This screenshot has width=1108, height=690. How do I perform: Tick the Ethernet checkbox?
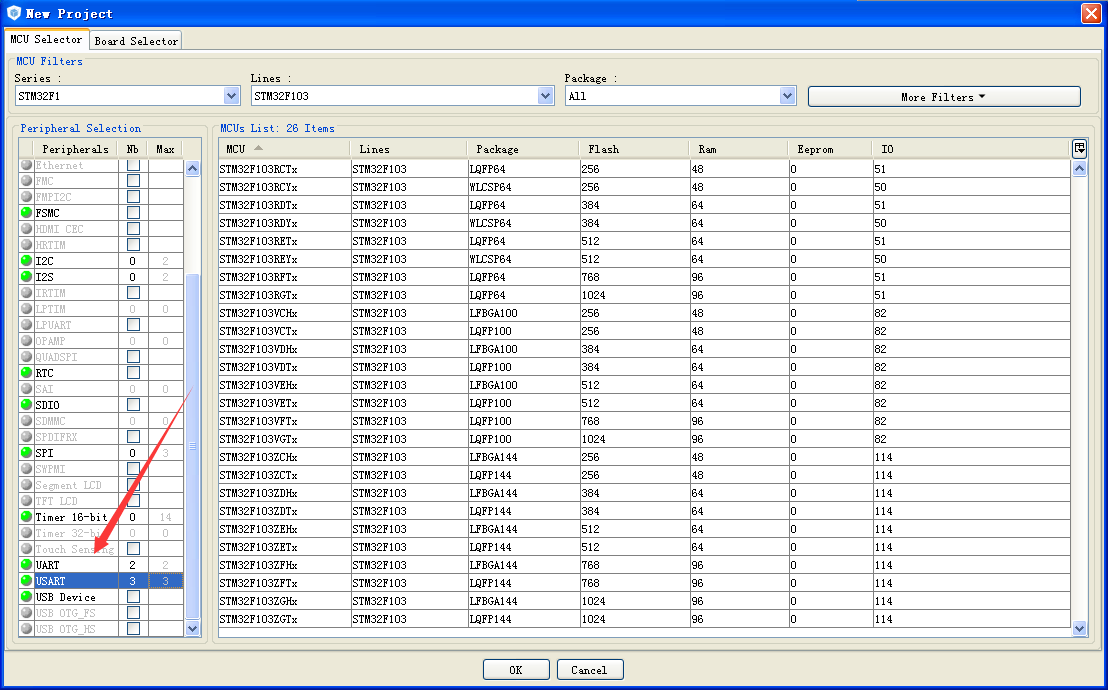click(x=133, y=165)
